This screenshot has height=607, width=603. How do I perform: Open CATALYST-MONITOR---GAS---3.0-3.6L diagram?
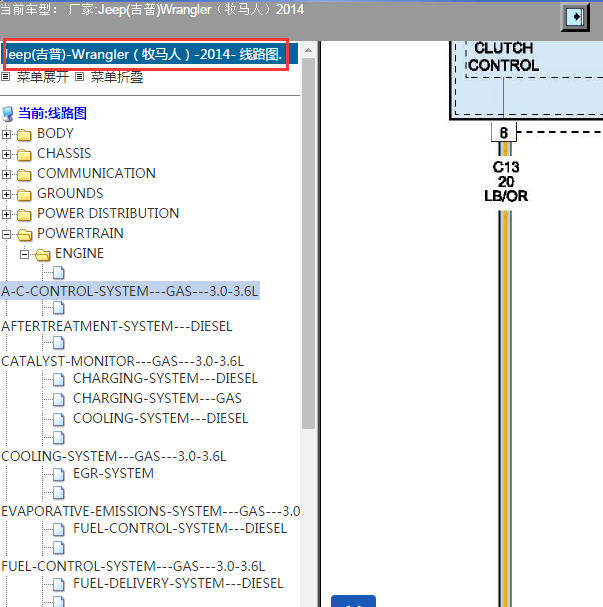click(x=123, y=361)
